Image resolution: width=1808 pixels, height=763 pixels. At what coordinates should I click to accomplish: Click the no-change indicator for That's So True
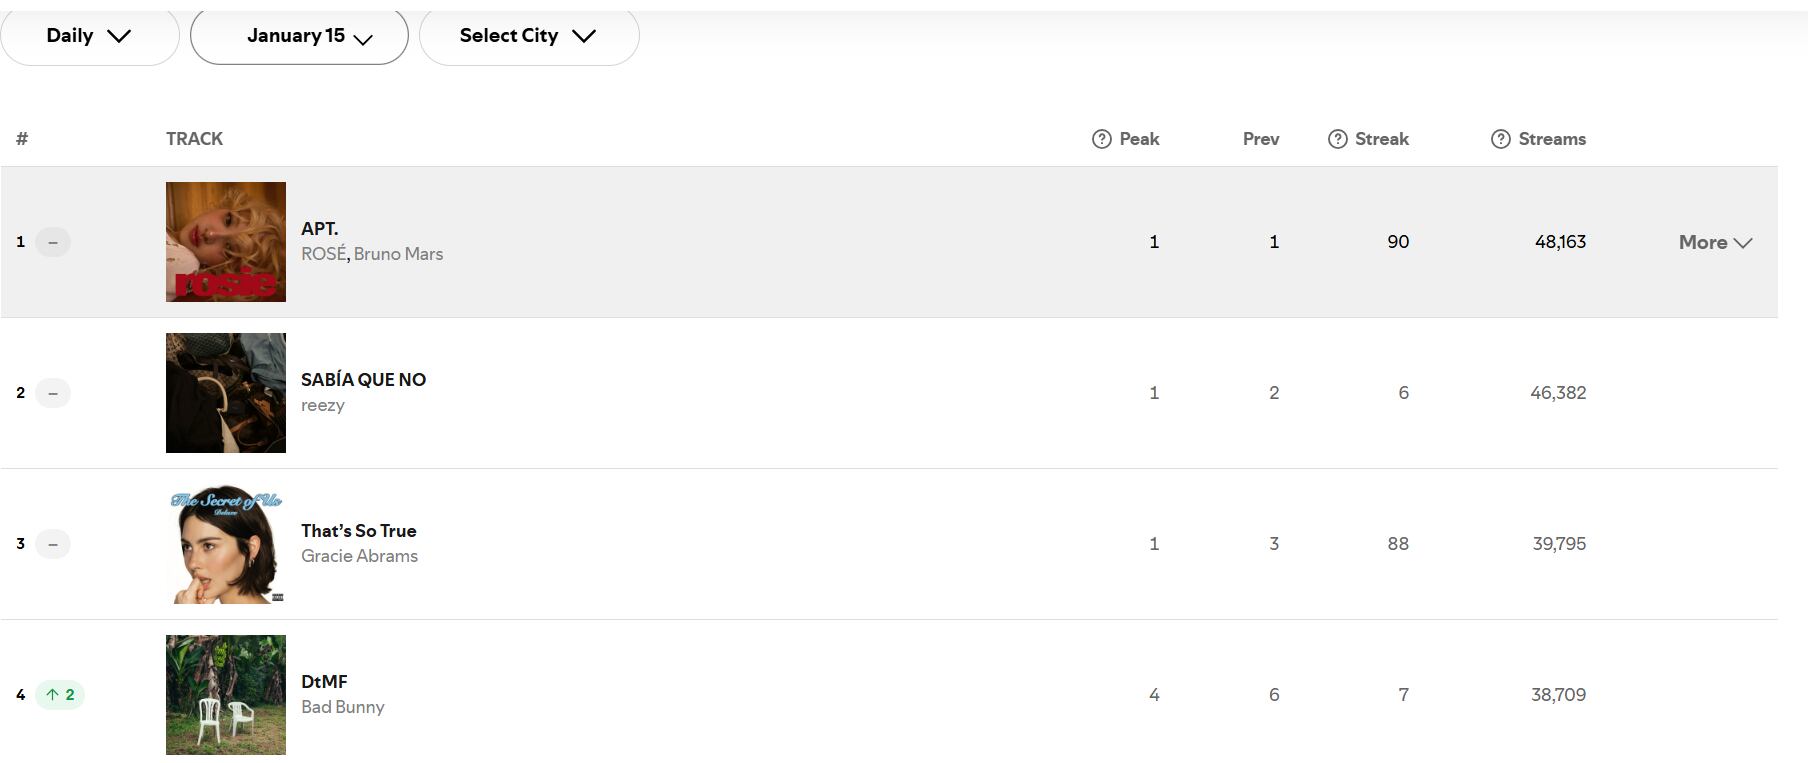(x=53, y=544)
